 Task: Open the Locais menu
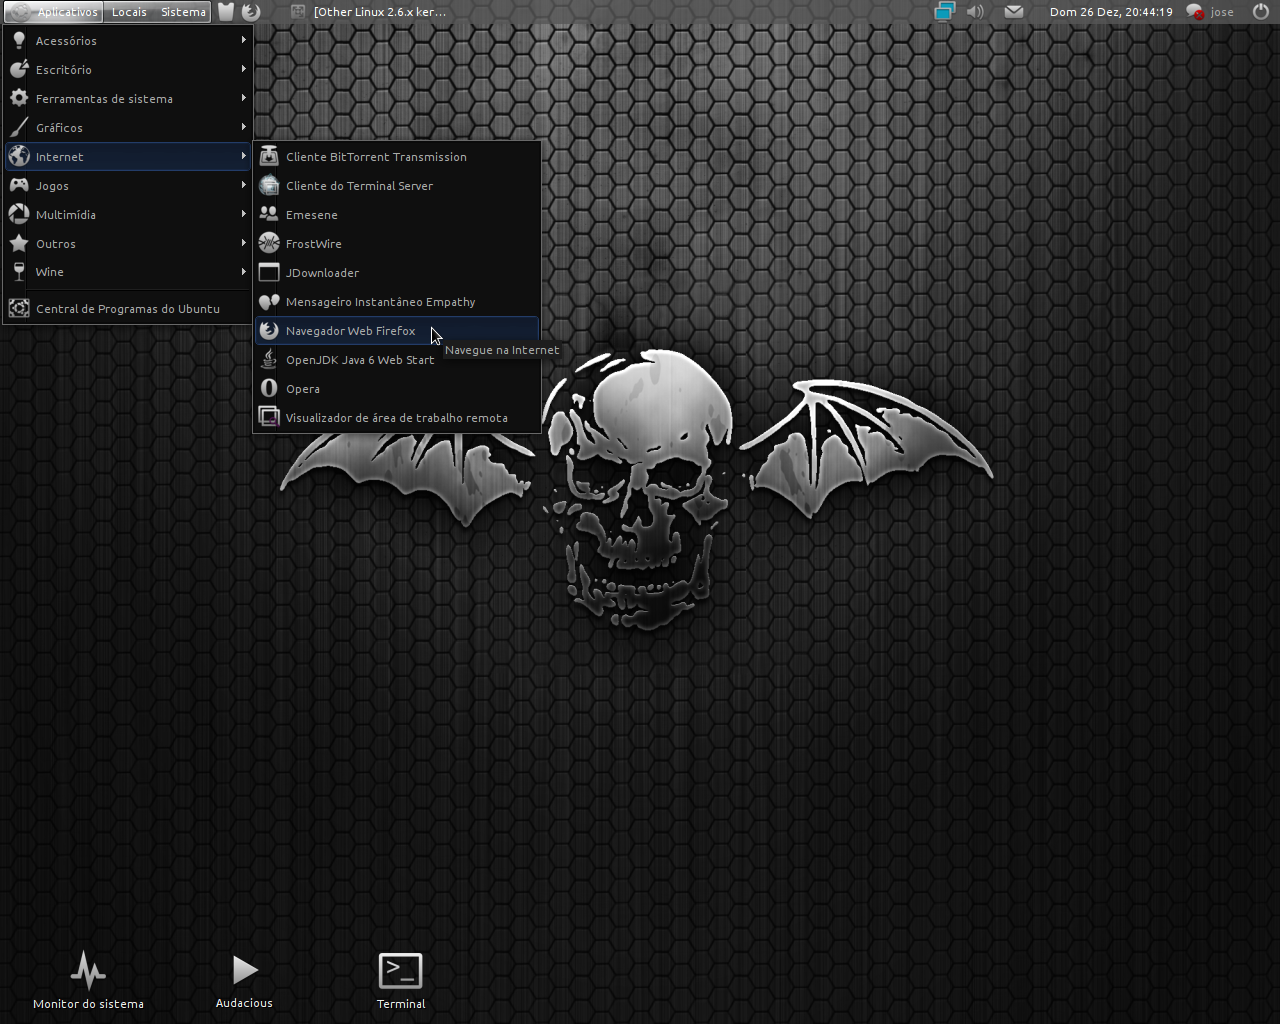(129, 12)
